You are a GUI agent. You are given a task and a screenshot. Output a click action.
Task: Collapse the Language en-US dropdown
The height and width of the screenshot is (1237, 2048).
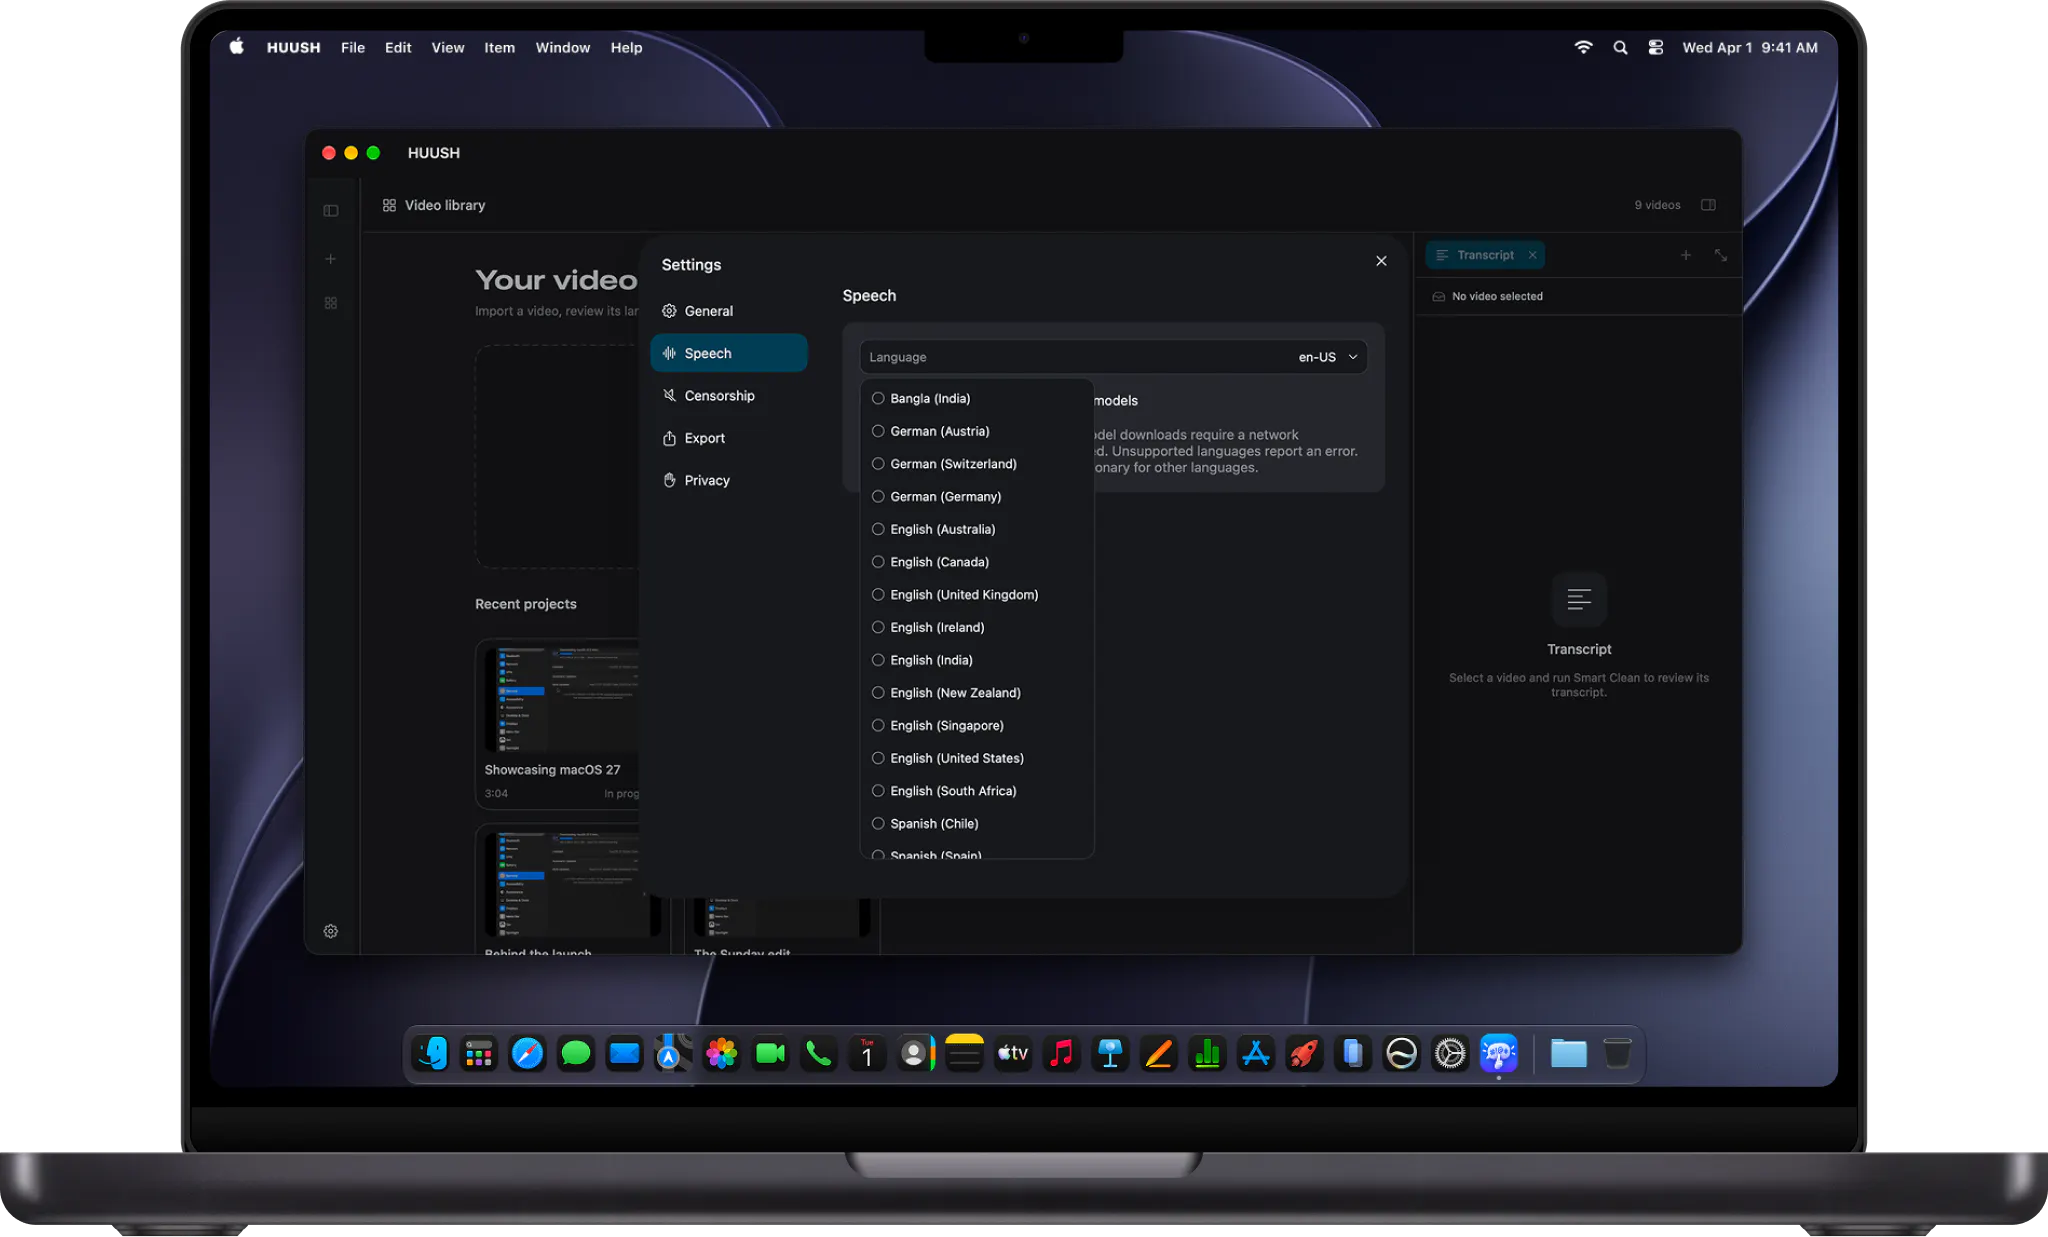(x=1113, y=357)
